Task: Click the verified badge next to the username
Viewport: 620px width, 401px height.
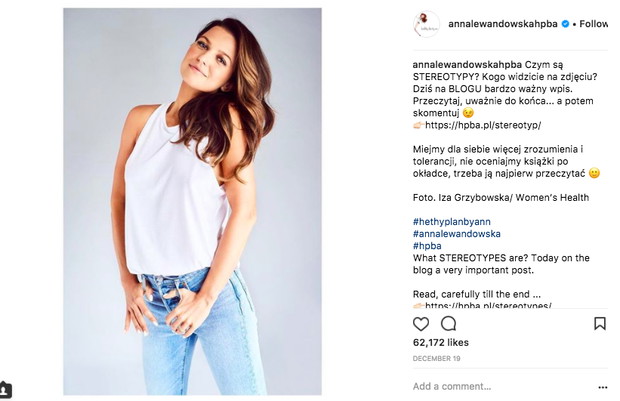Action: click(565, 24)
